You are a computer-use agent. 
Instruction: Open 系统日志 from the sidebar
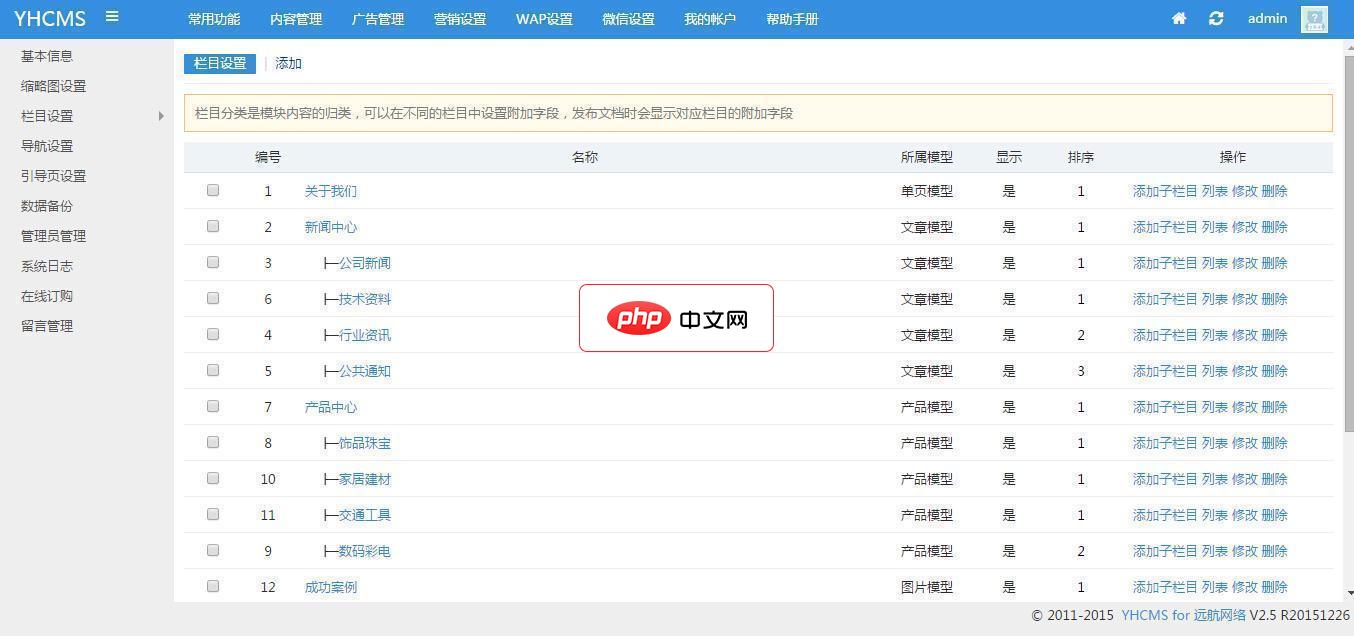tap(46, 265)
